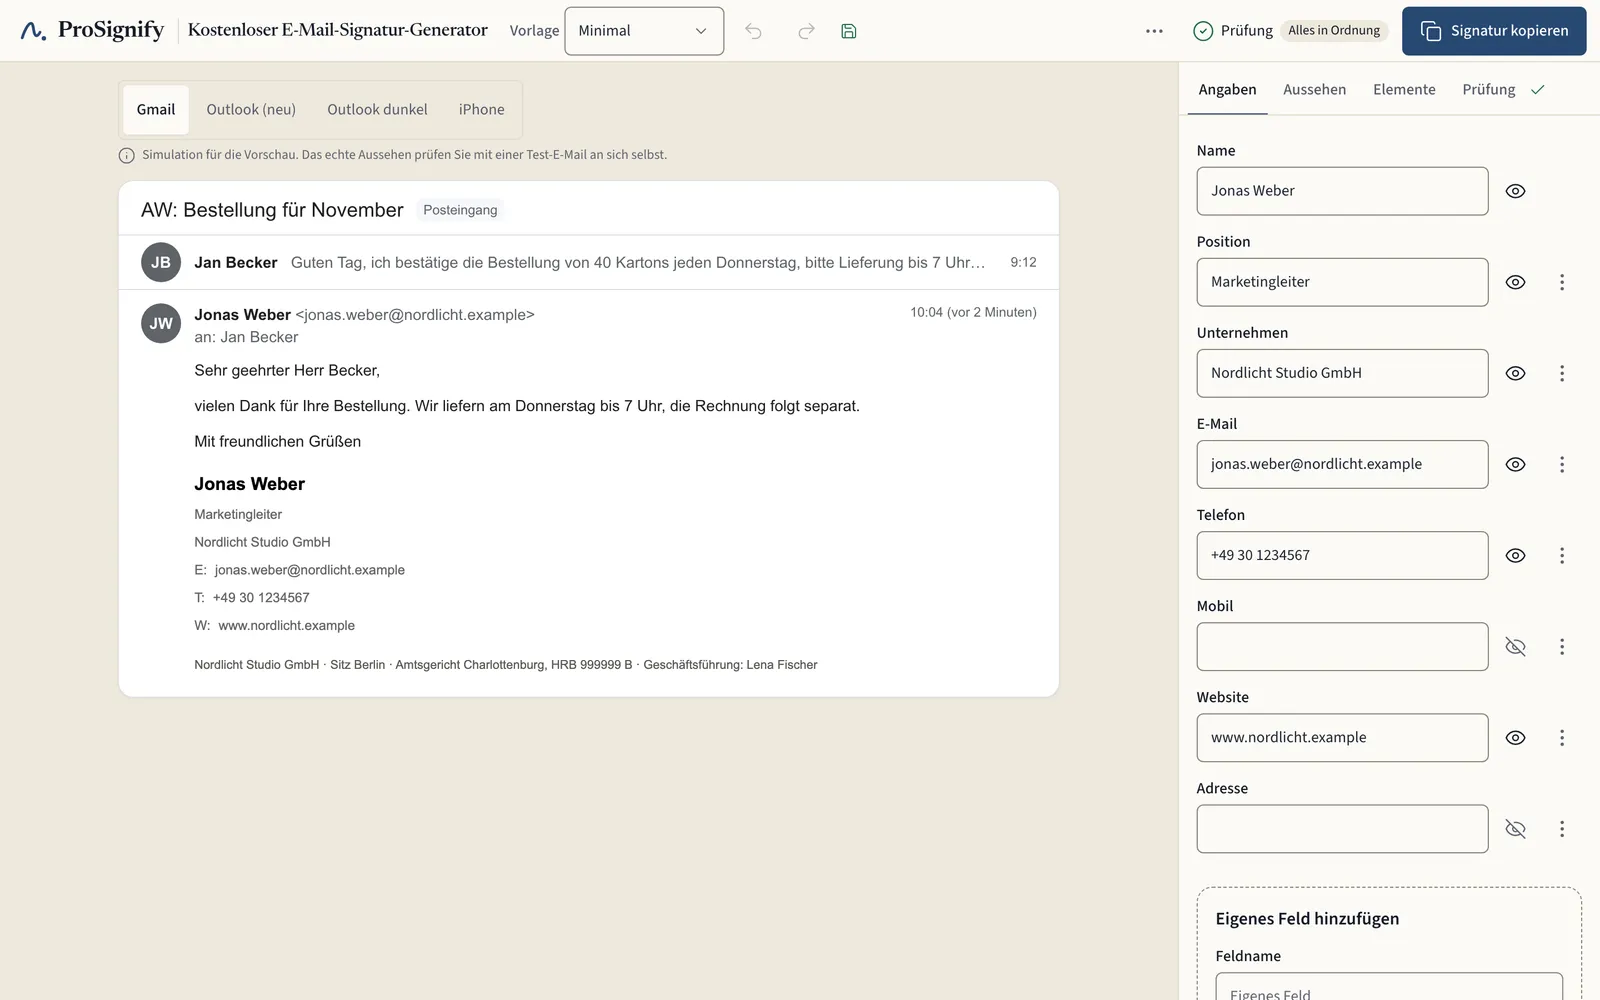Expand collapsed message from Jan Becker
Image resolution: width=1600 pixels, height=1000 pixels.
[589, 262]
